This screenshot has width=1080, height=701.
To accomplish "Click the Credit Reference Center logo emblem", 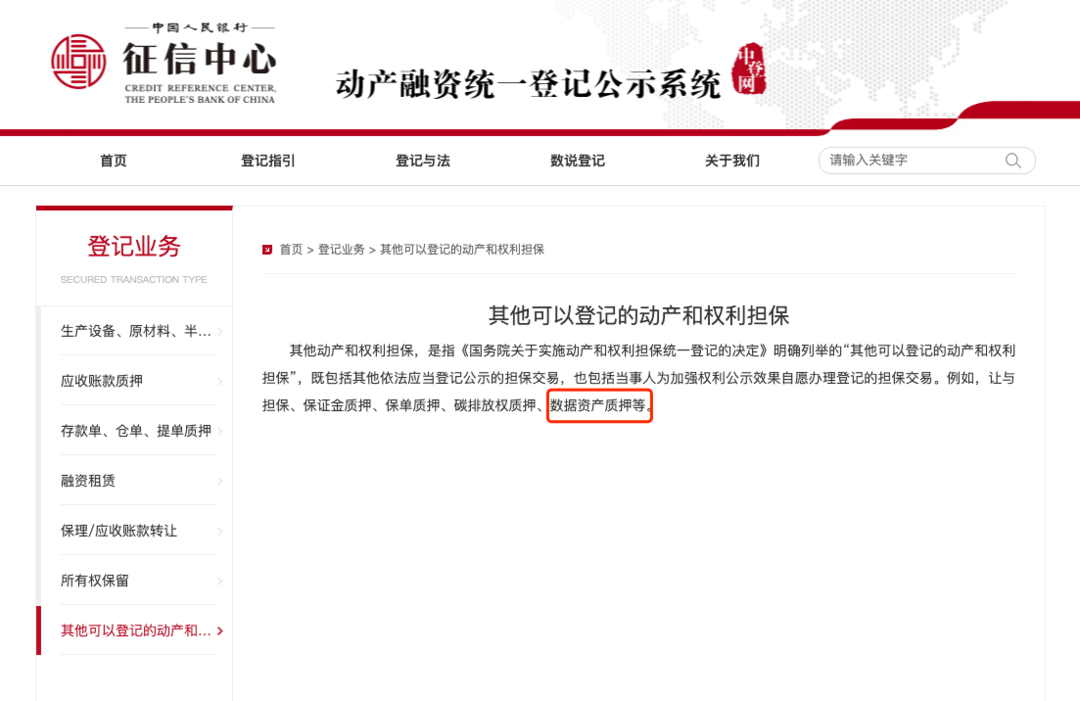I will pyautogui.click(x=79, y=62).
